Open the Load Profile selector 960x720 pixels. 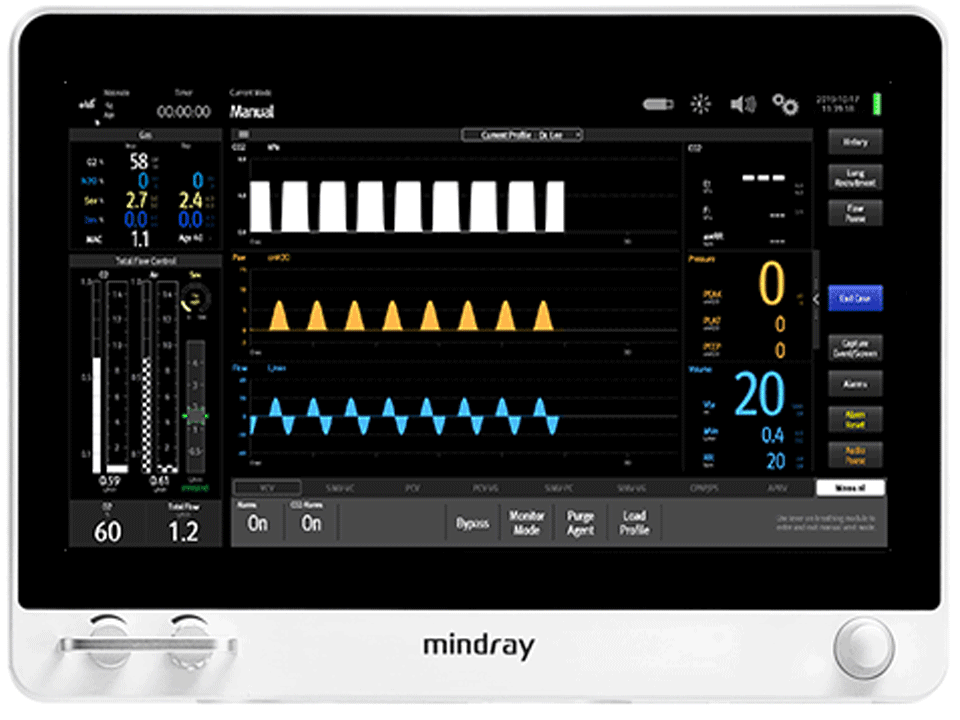point(634,523)
